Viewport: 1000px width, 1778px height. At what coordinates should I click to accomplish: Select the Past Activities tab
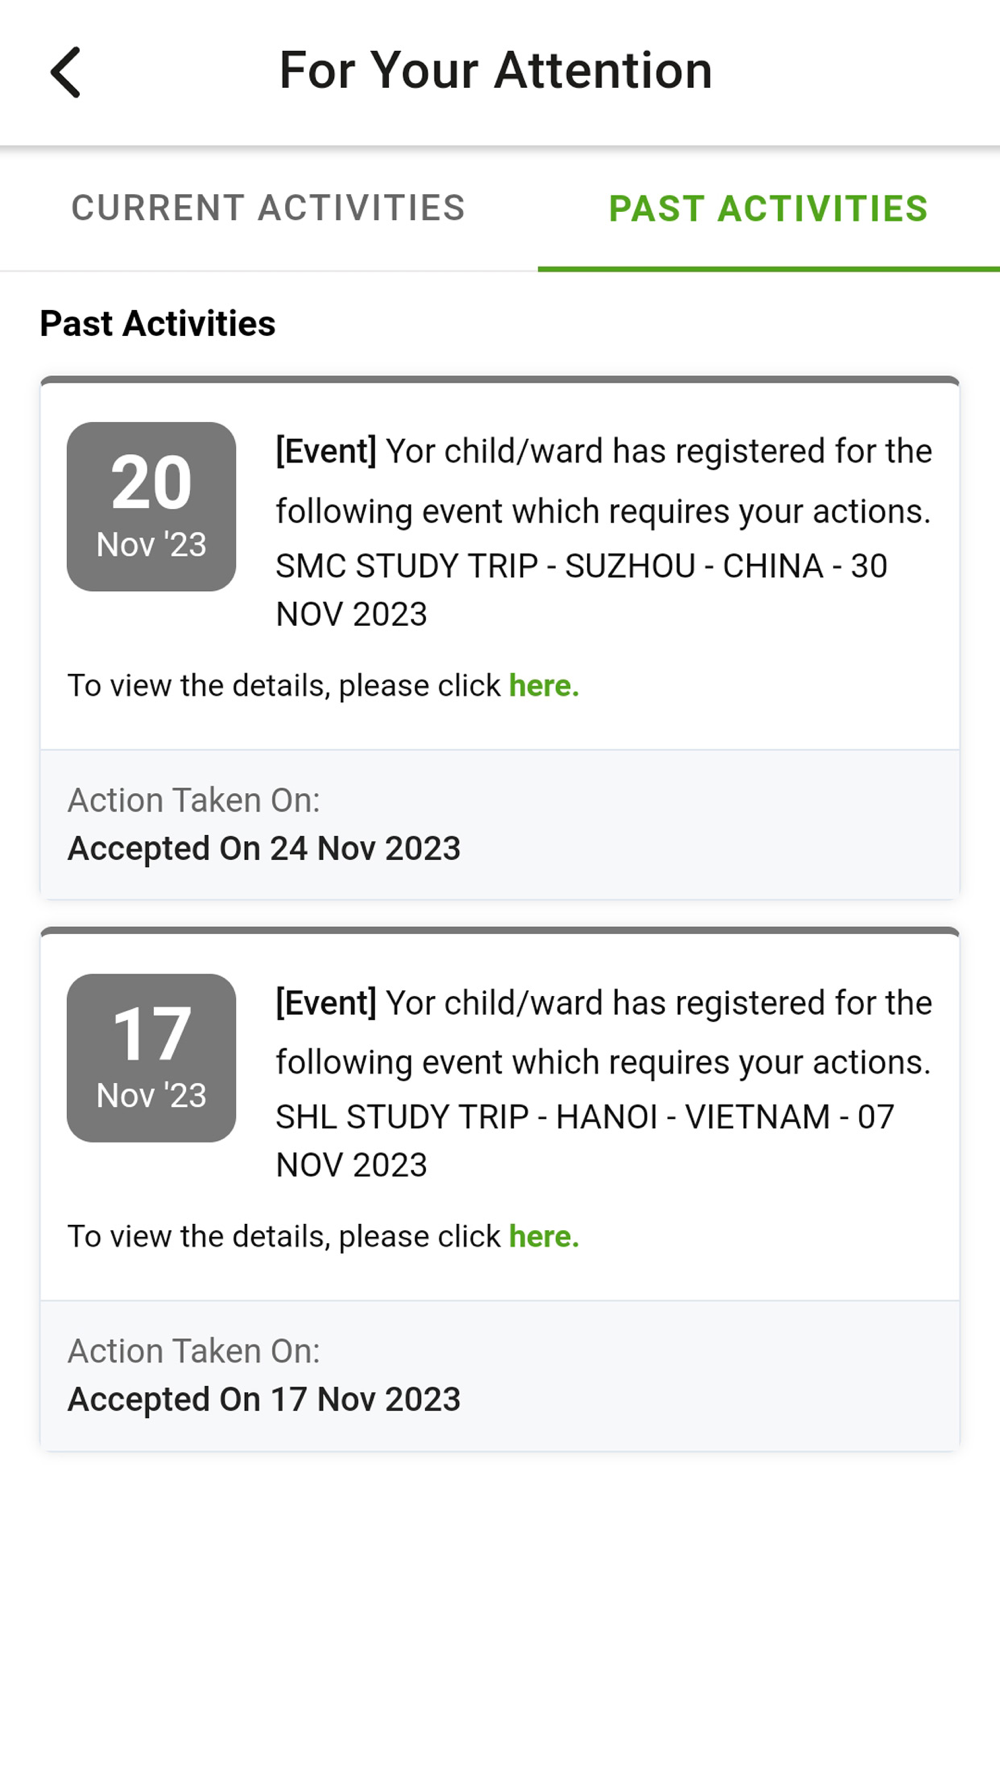(768, 208)
